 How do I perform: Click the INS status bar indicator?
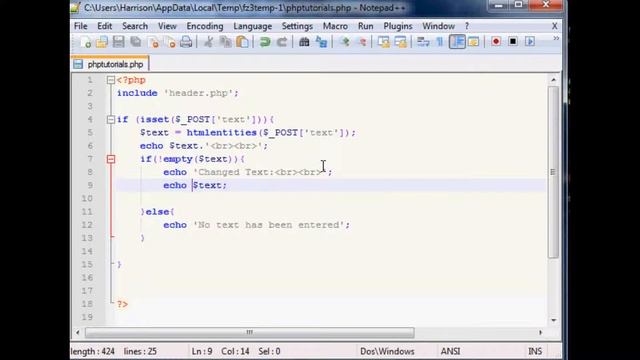coord(535,351)
